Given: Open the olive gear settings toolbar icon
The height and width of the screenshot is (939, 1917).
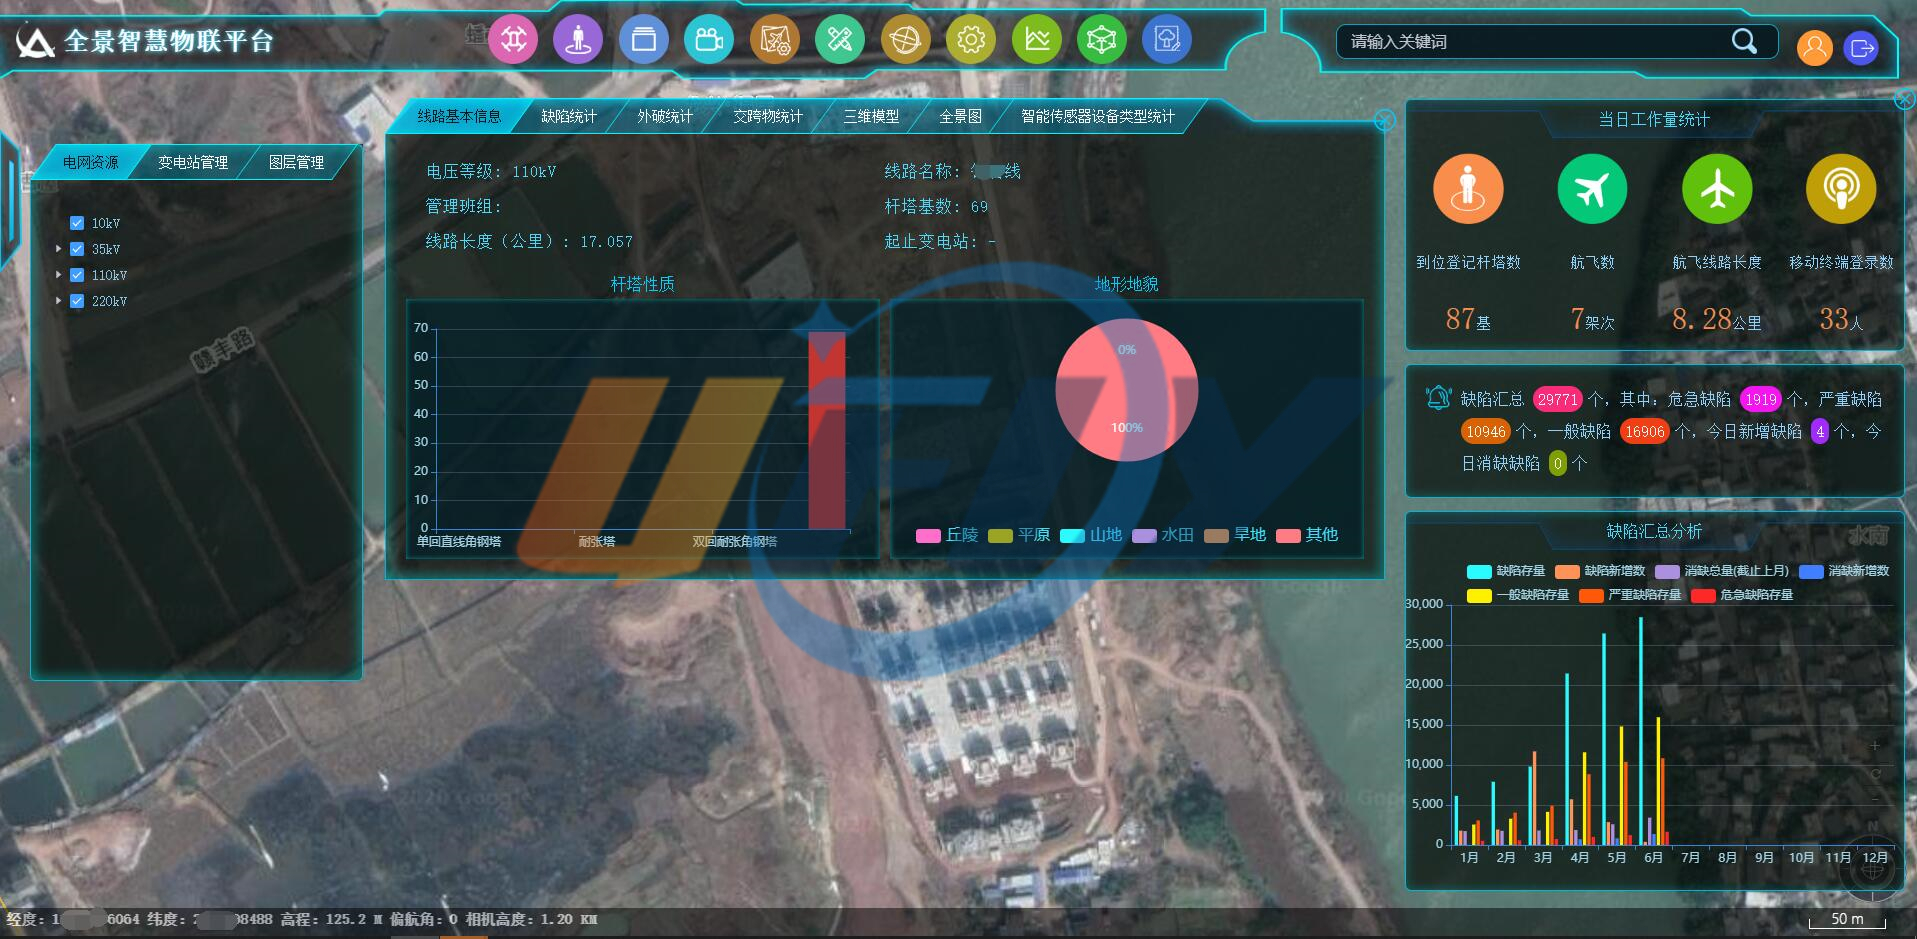Looking at the screenshot, I should [x=971, y=40].
